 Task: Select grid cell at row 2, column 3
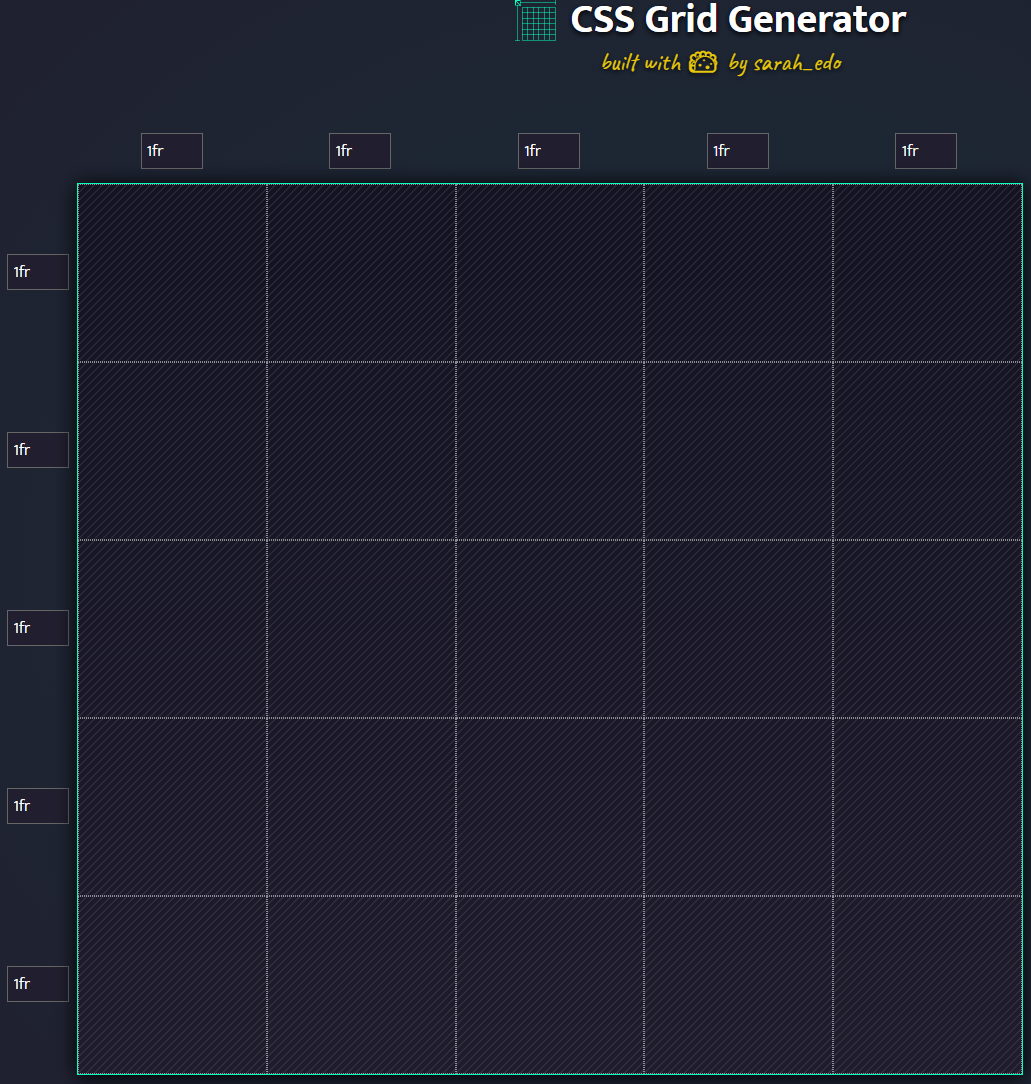point(550,451)
